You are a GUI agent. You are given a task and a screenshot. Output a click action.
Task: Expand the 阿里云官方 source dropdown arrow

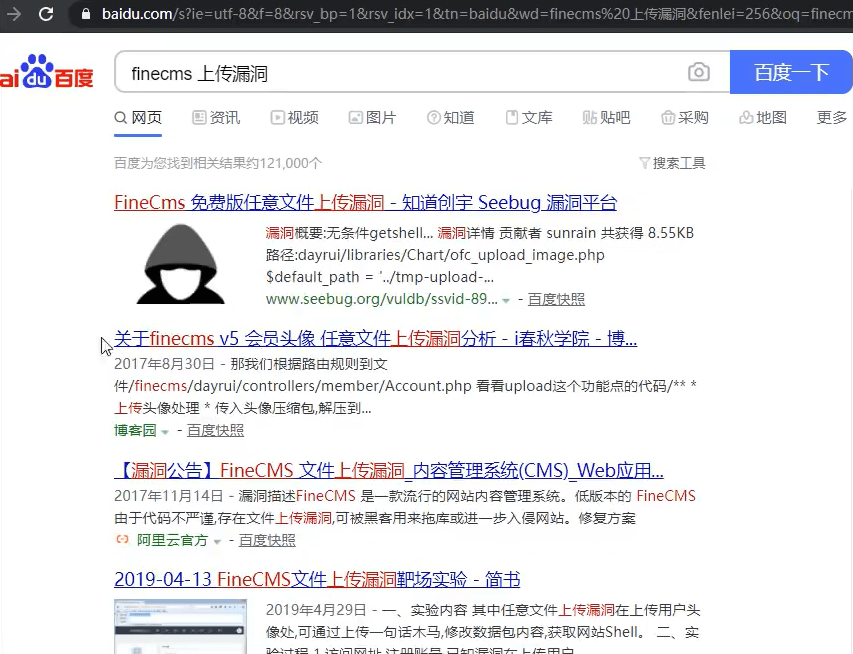(x=217, y=541)
